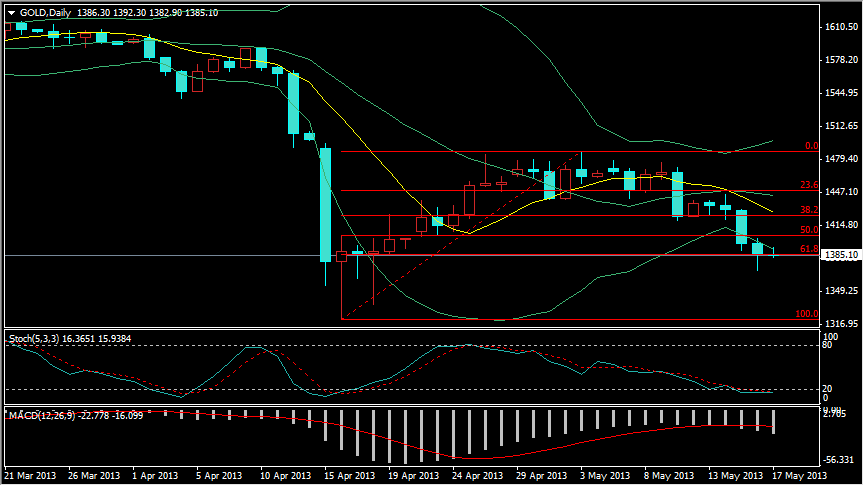Viewport: 864px width, 486px height.
Task: Click the Fibonacci 61.8 level label
Action: (x=809, y=249)
